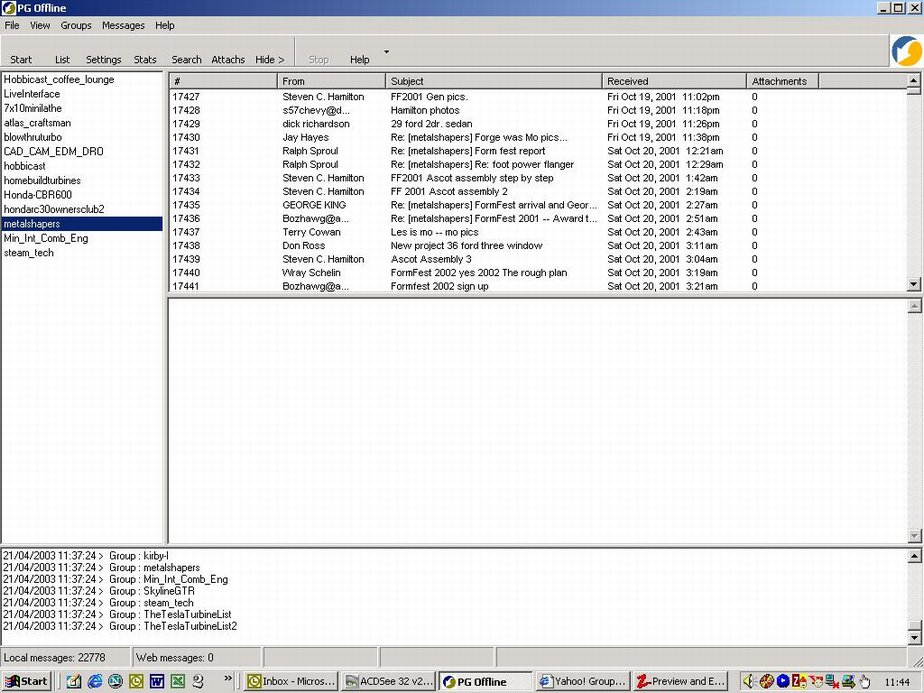Open the Messages menu
The width and height of the screenshot is (924, 693).
coord(123,25)
